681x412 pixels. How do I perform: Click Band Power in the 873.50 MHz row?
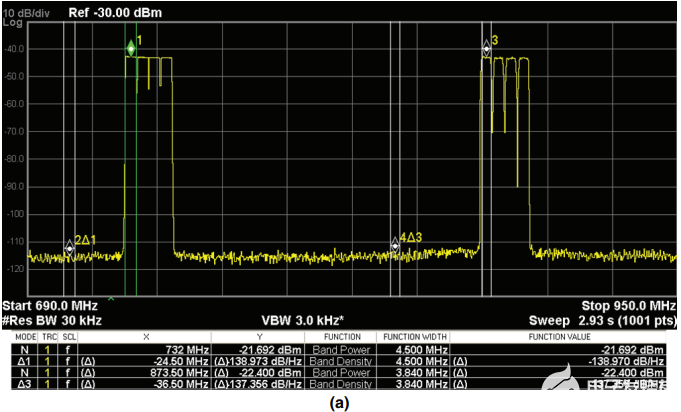[x=341, y=373]
